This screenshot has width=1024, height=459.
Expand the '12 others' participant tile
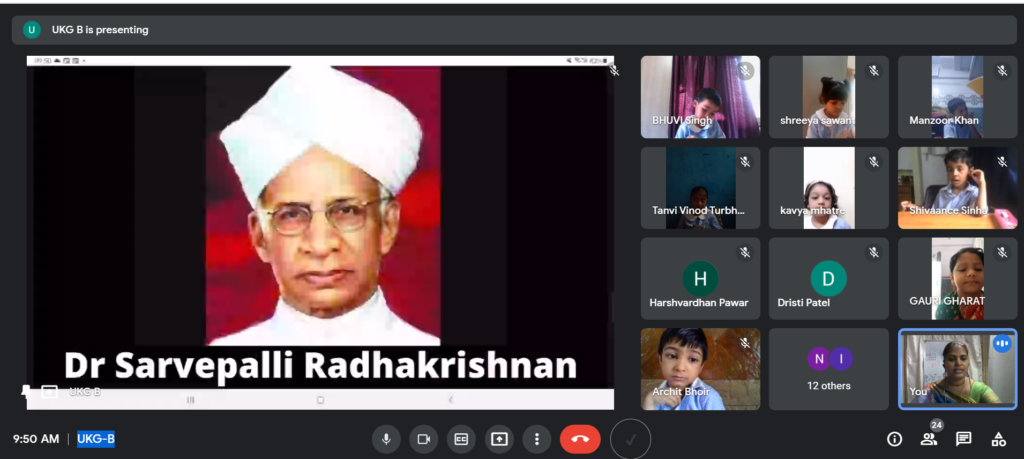(x=828, y=369)
